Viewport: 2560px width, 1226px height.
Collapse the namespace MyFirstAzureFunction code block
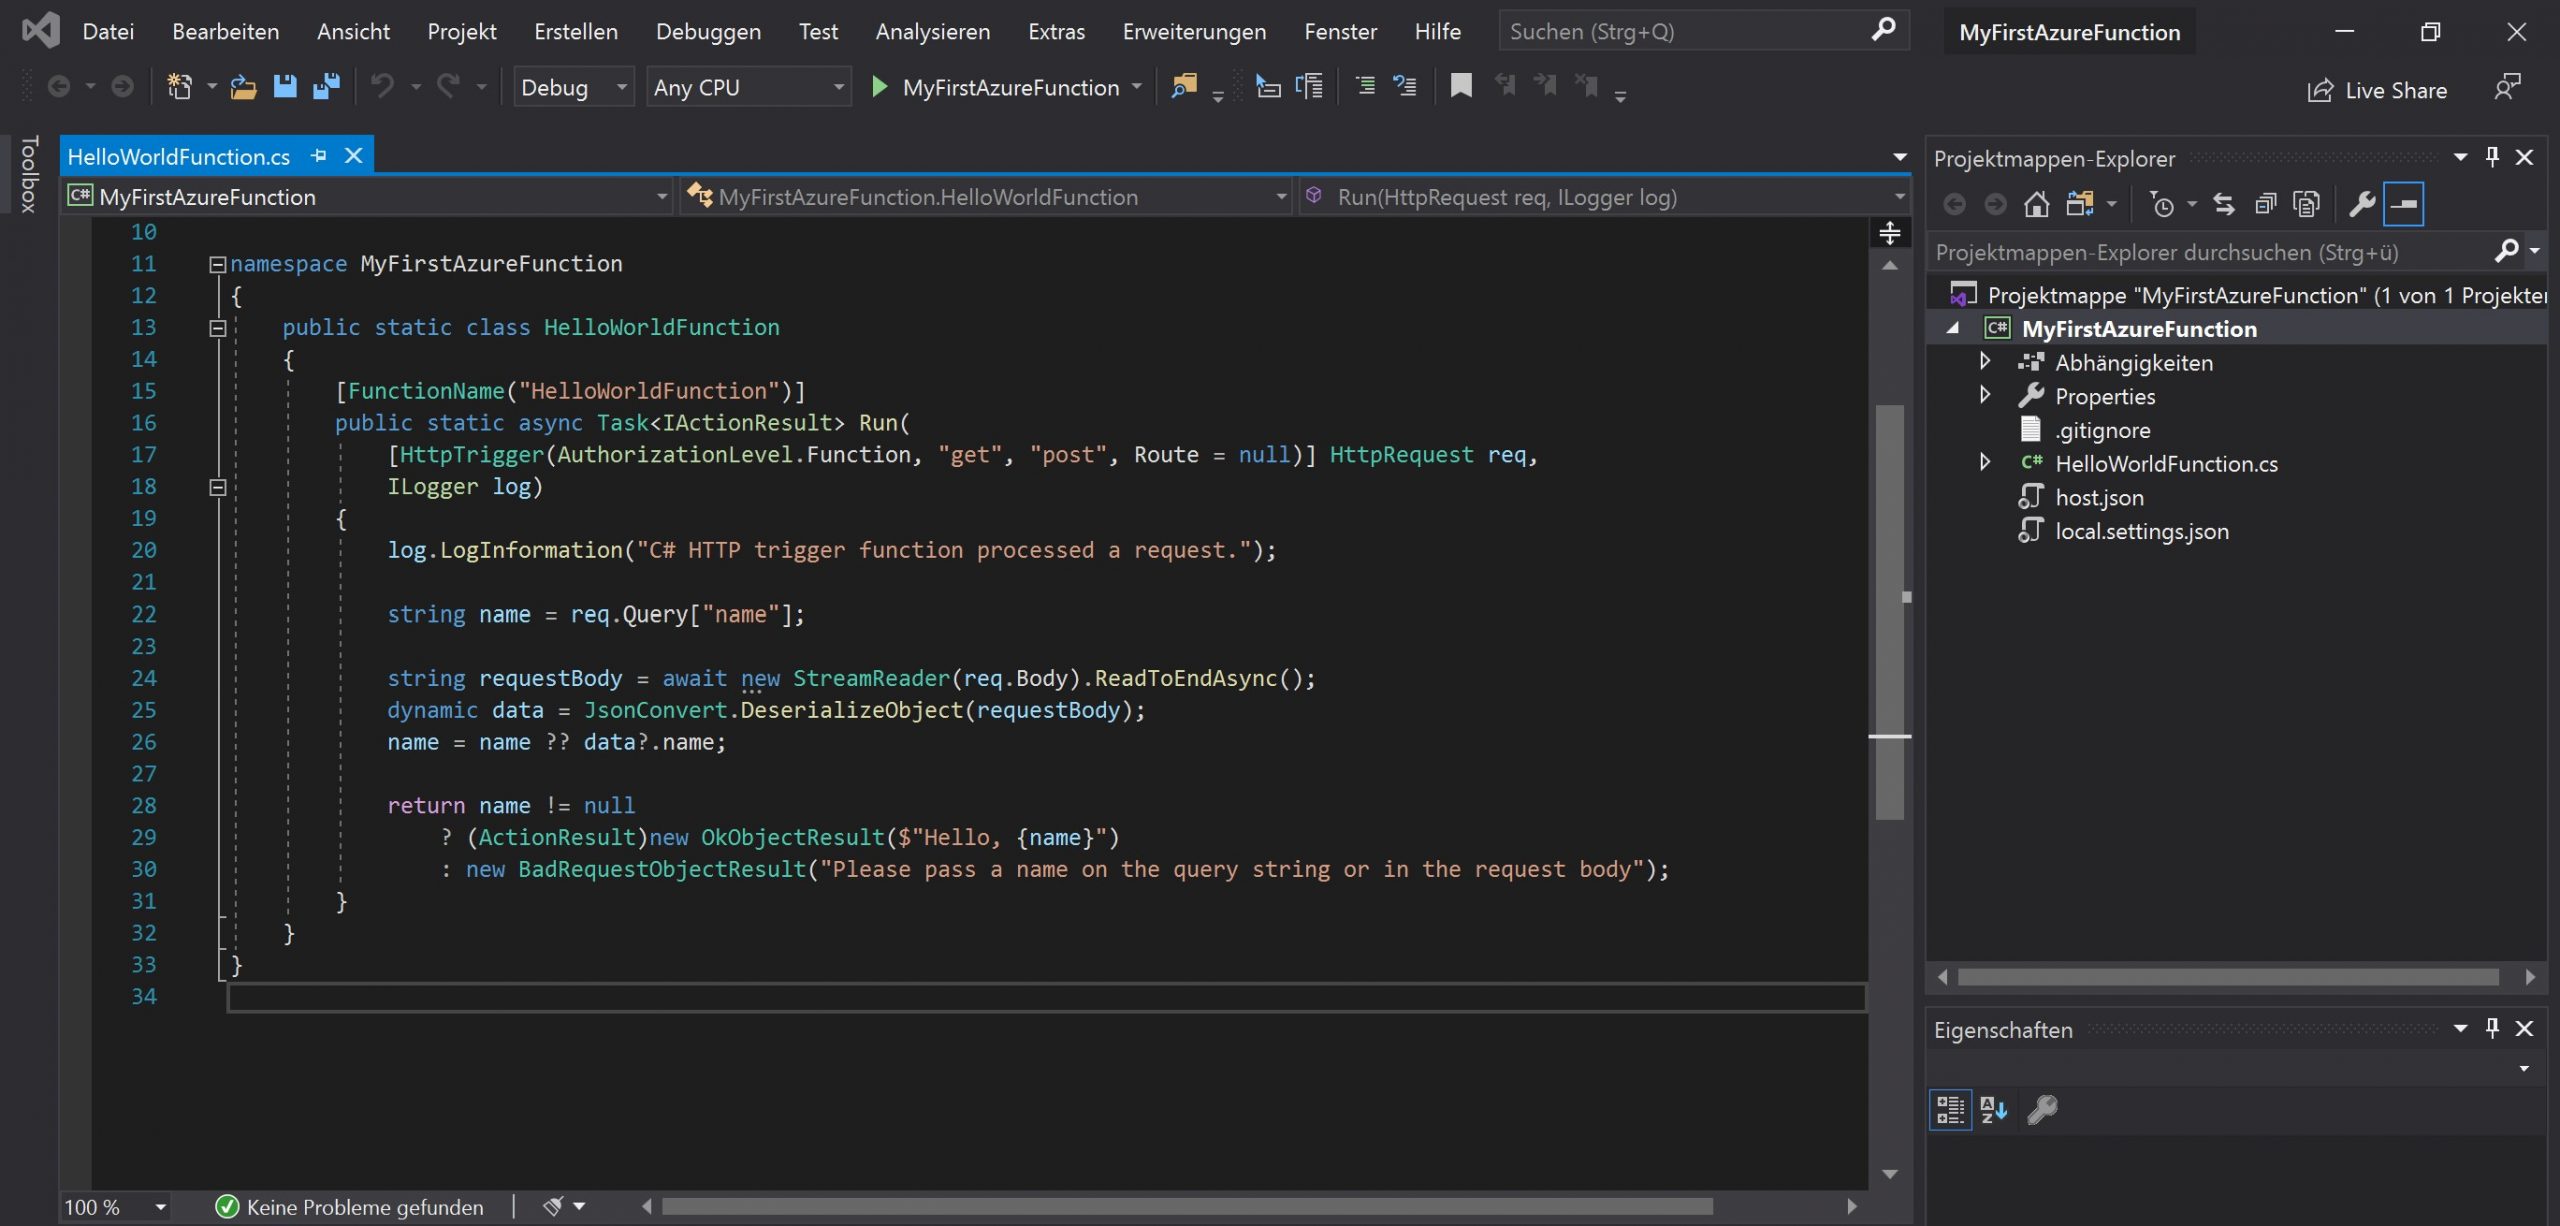click(x=217, y=264)
